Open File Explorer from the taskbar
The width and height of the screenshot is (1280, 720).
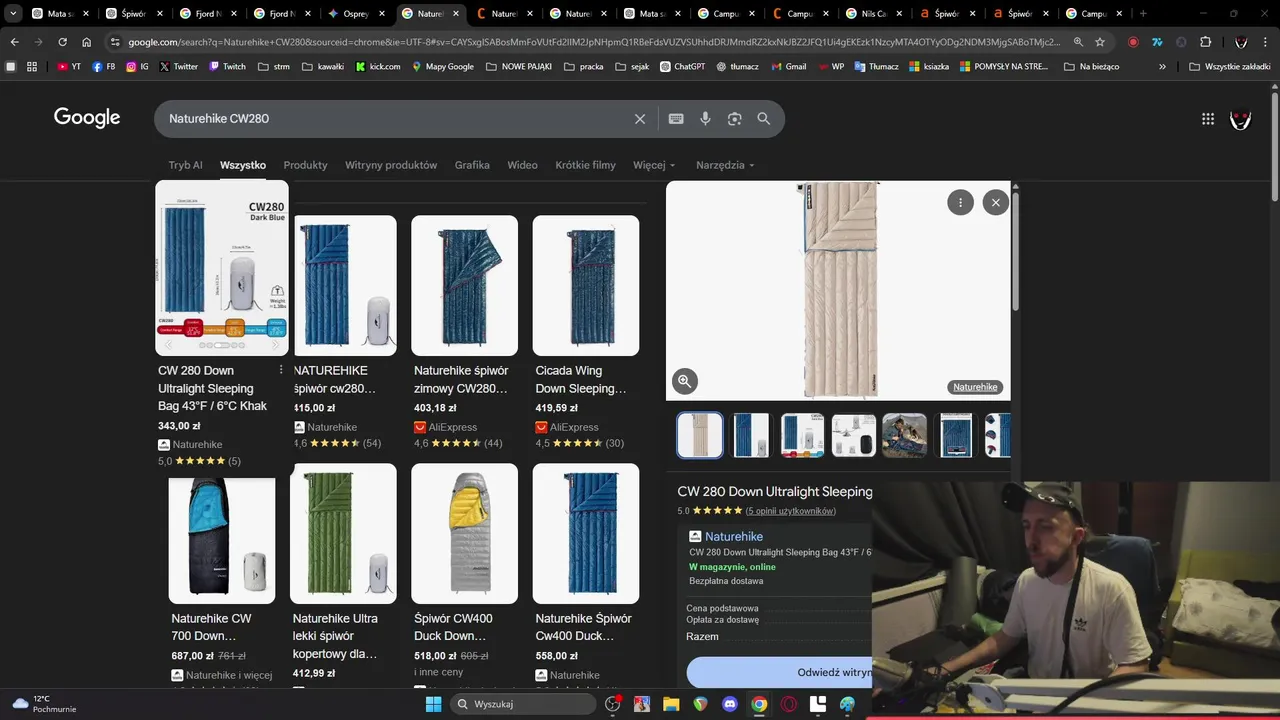[671, 704]
